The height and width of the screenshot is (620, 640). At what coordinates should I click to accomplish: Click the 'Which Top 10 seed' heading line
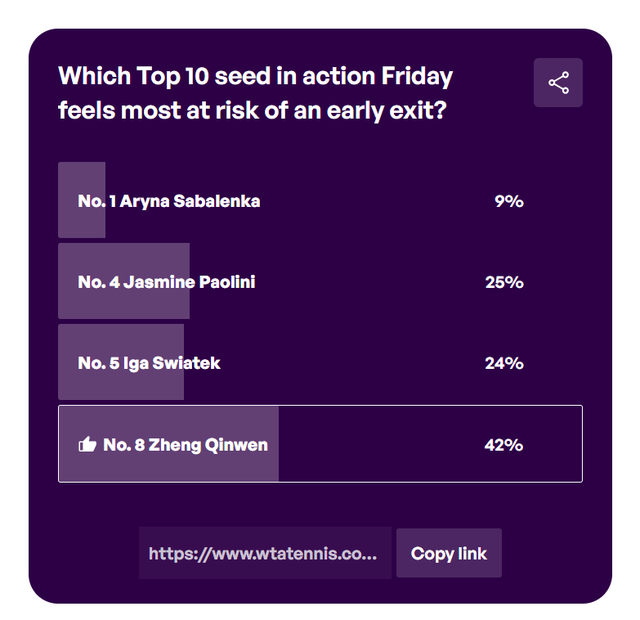click(x=255, y=76)
